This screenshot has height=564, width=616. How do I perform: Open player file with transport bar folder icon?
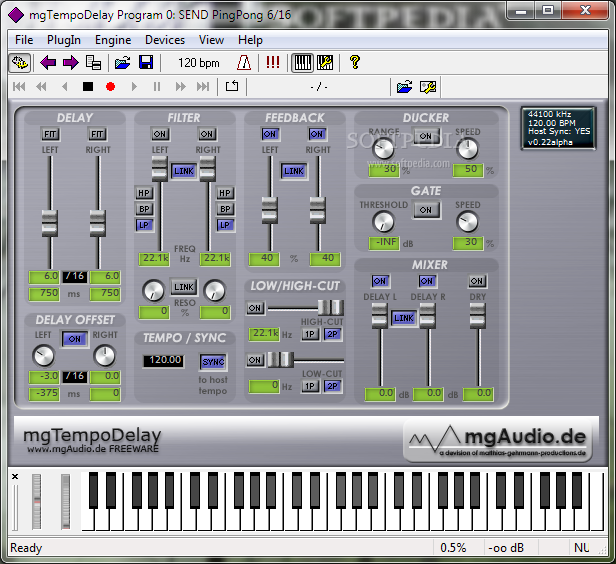(x=405, y=87)
